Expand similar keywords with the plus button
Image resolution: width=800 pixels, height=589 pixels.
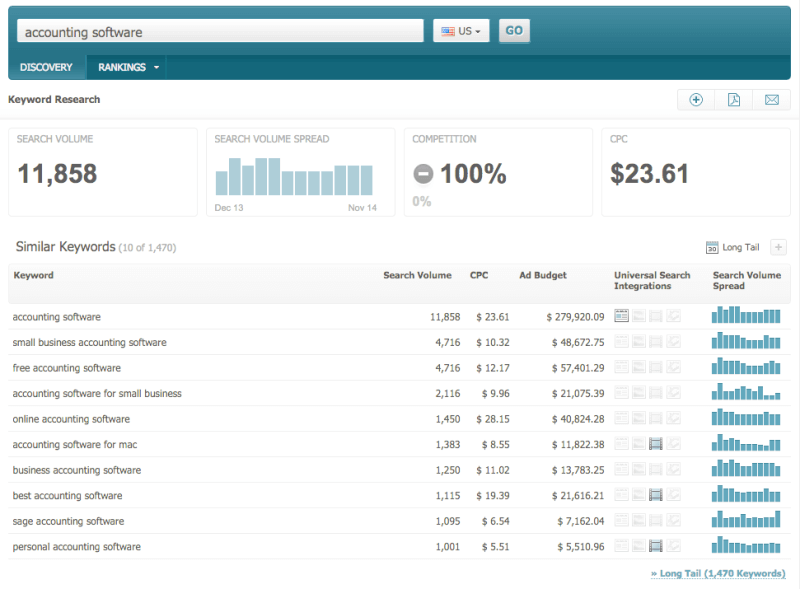tap(779, 248)
